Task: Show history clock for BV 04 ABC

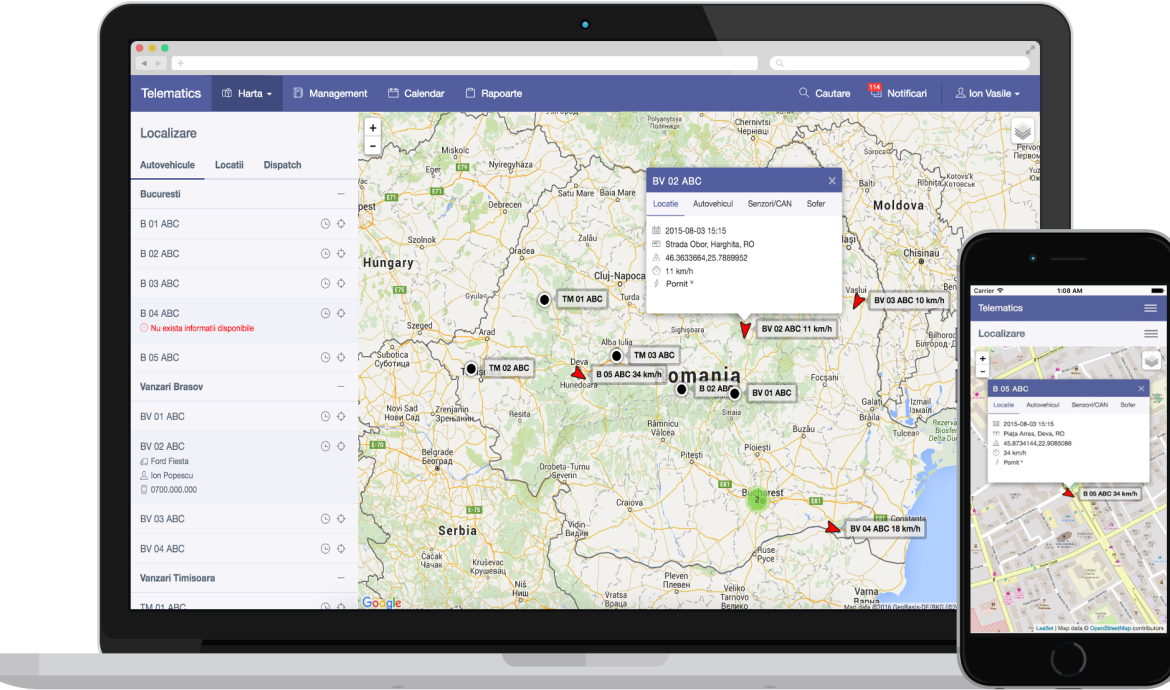Action: point(325,548)
